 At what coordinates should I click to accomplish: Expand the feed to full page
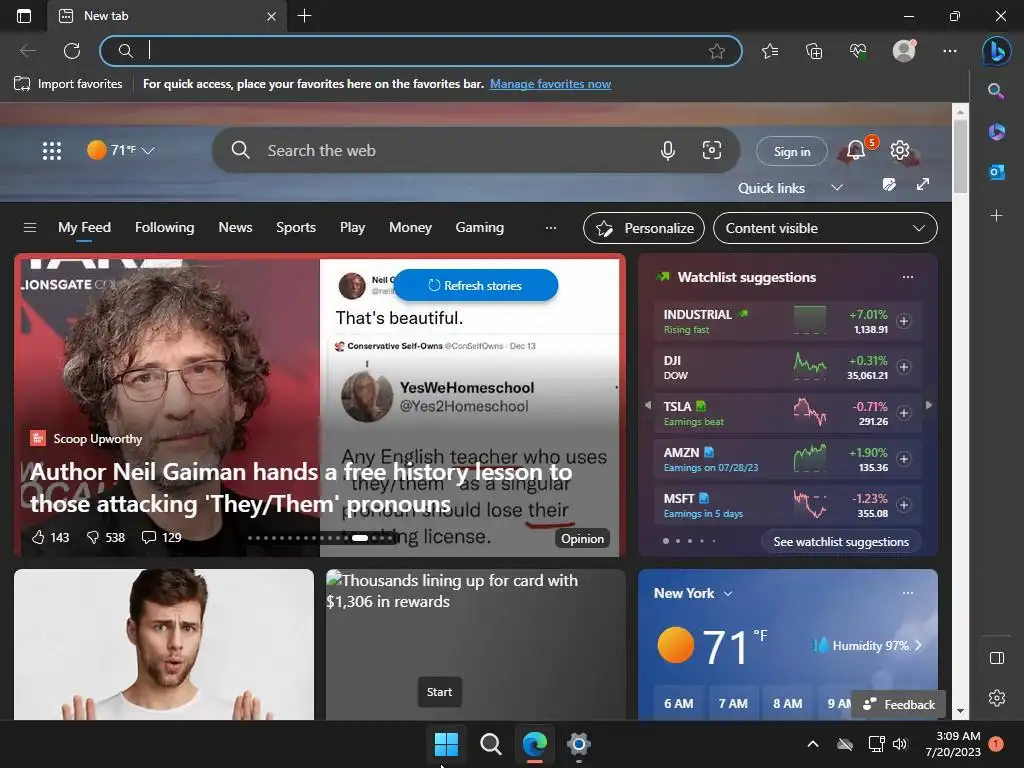point(922,184)
